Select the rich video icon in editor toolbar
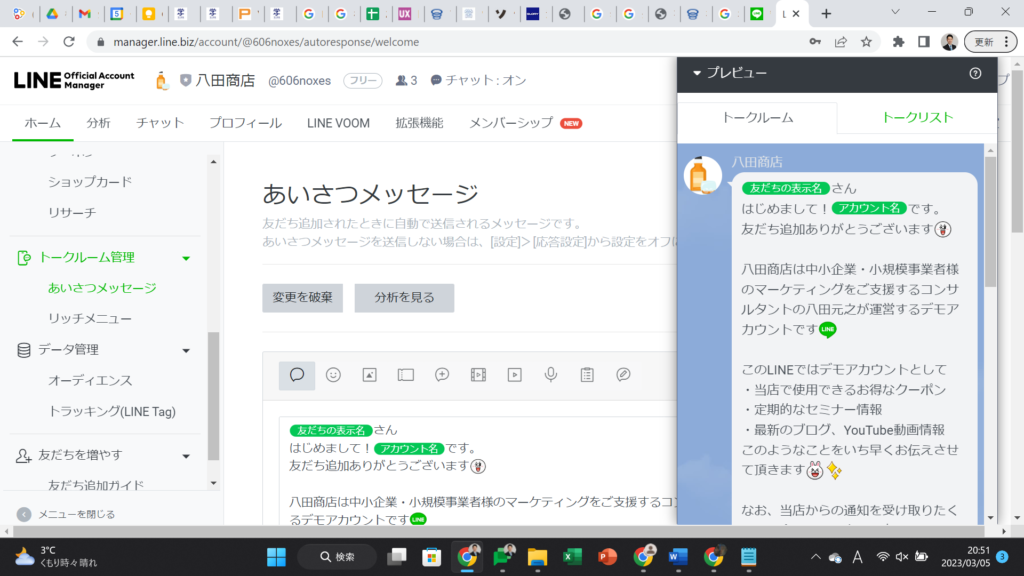This screenshot has width=1024, height=576. [478, 375]
